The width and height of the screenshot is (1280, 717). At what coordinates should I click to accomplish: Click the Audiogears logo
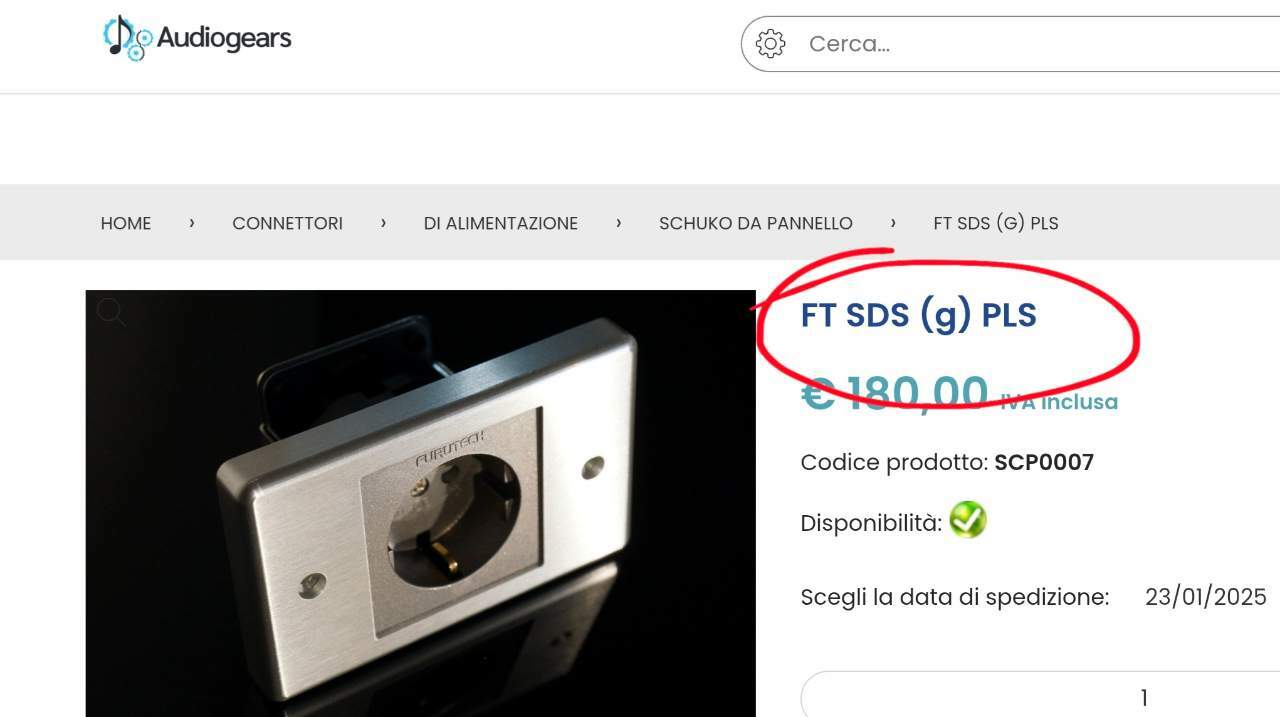pyautogui.click(x=197, y=38)
